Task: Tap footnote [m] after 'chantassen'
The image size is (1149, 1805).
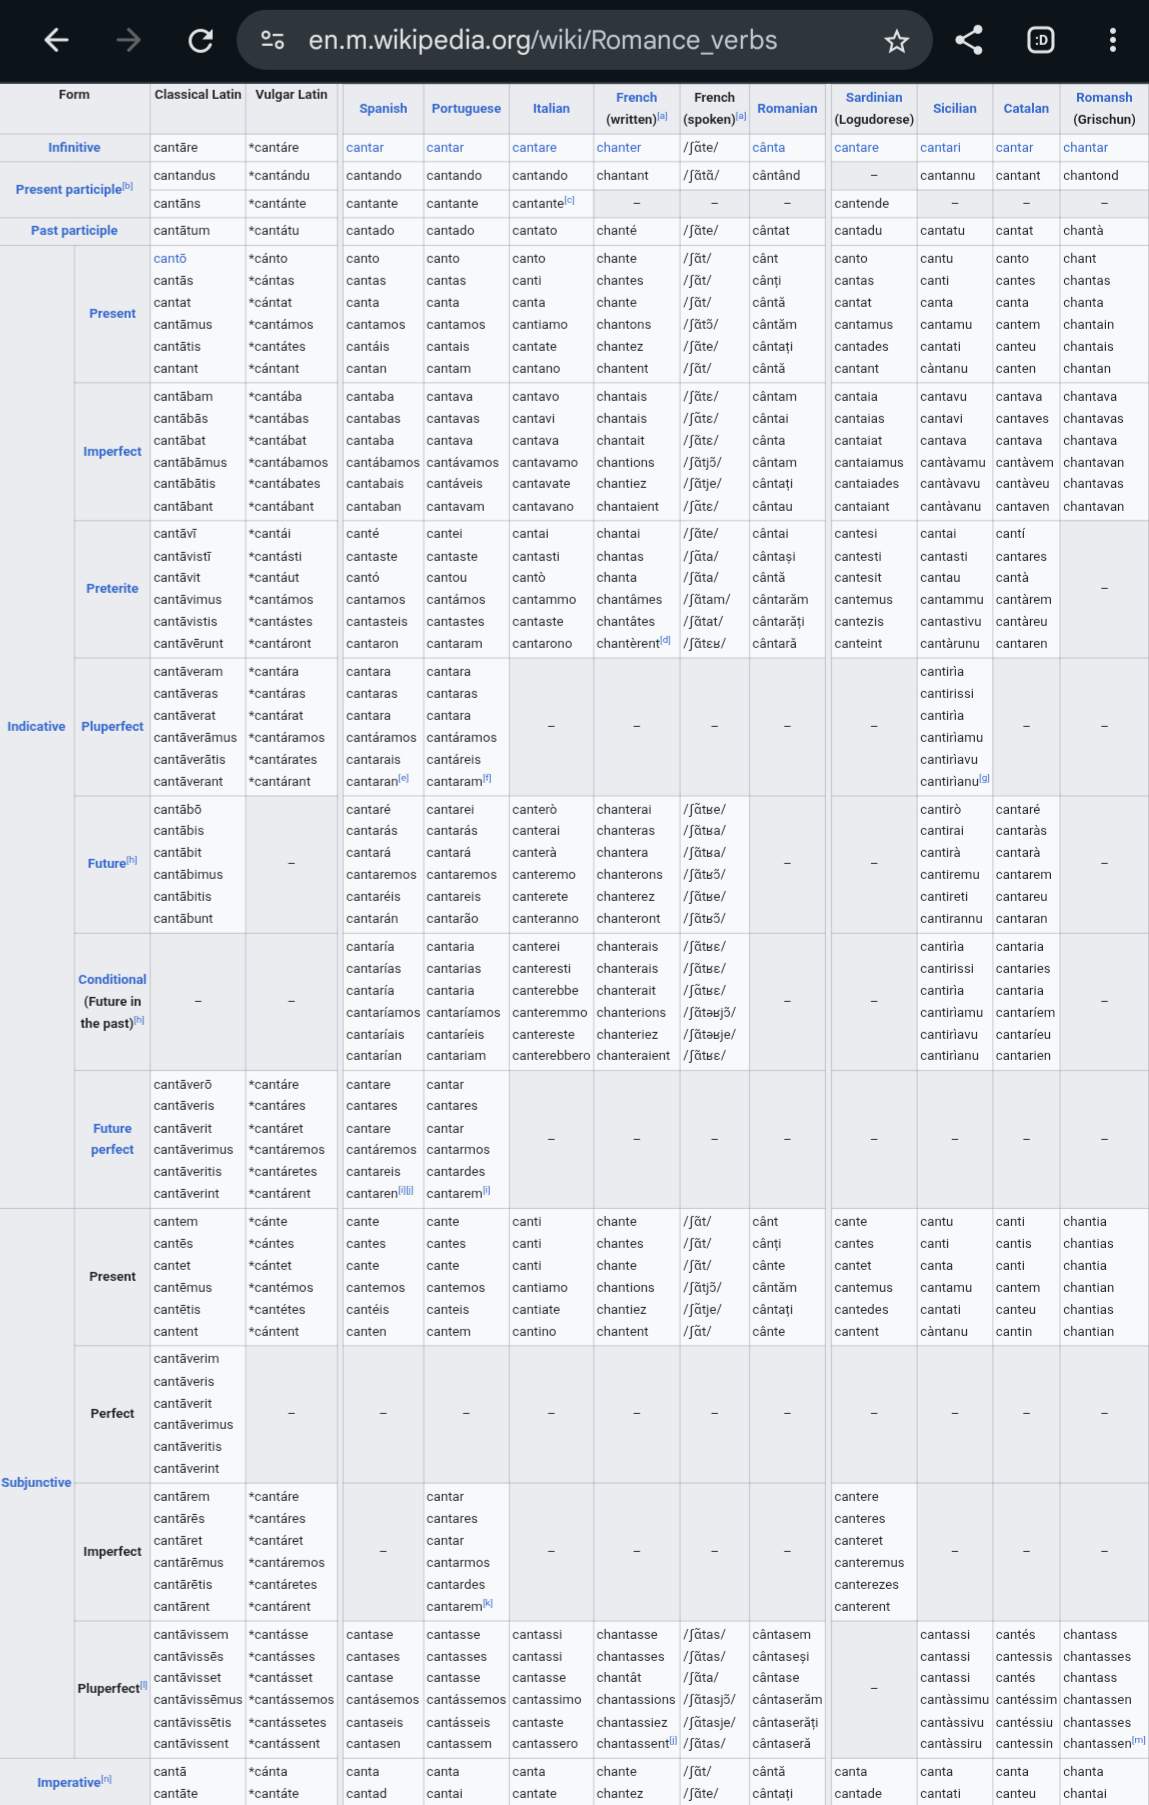Action: click(1139, 1740)
